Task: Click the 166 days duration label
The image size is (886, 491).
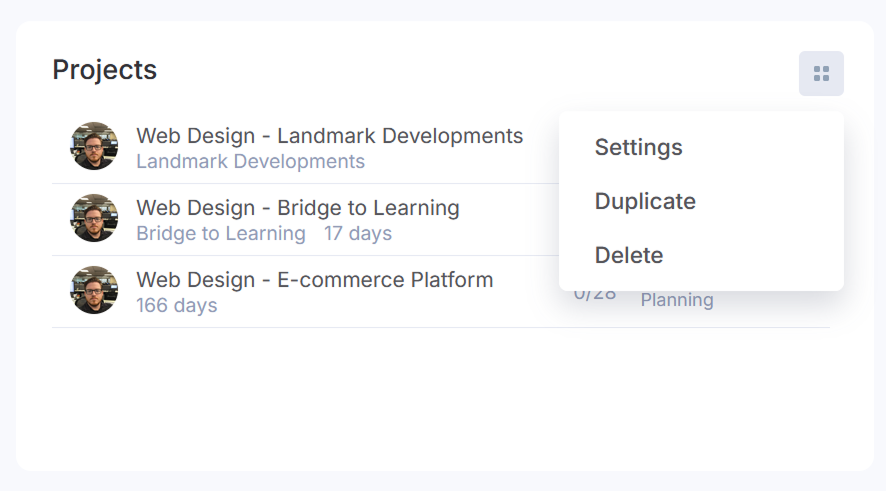Action: (x=176, y=306)
